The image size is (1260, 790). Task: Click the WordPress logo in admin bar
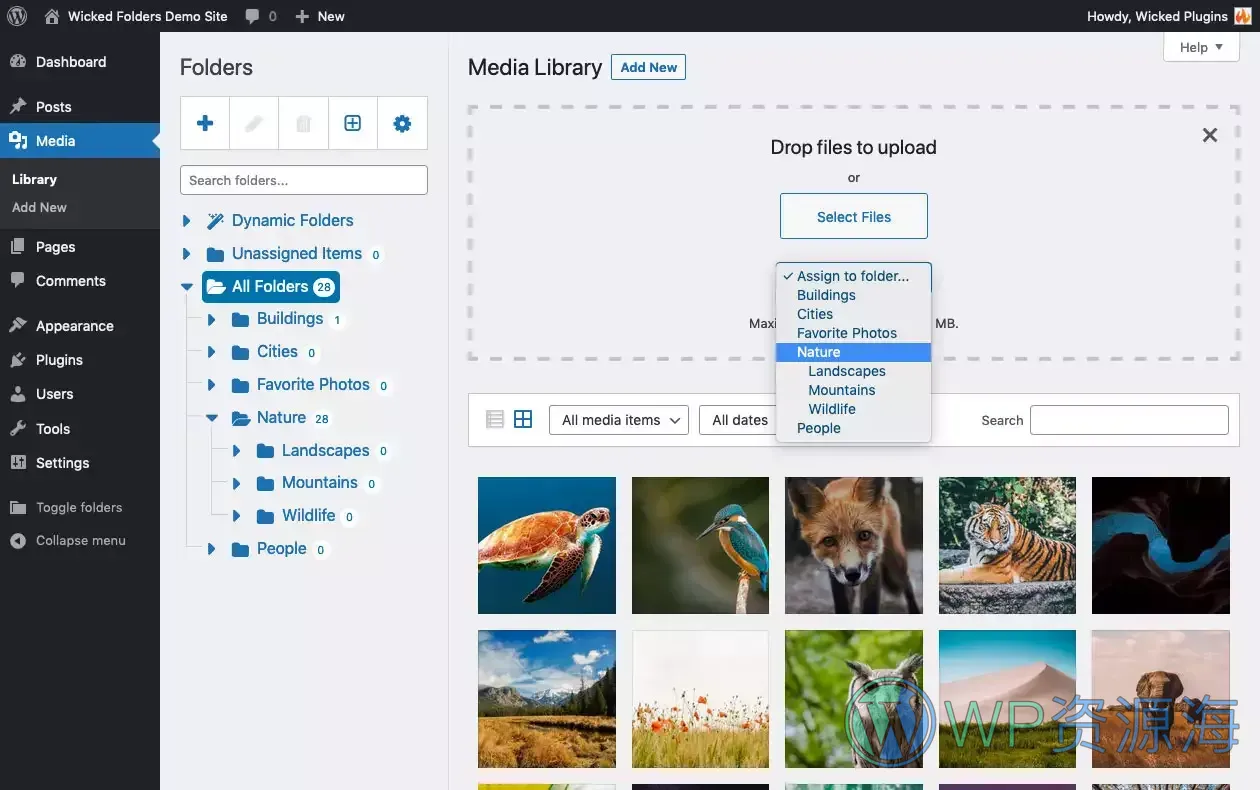pos(17,15)
